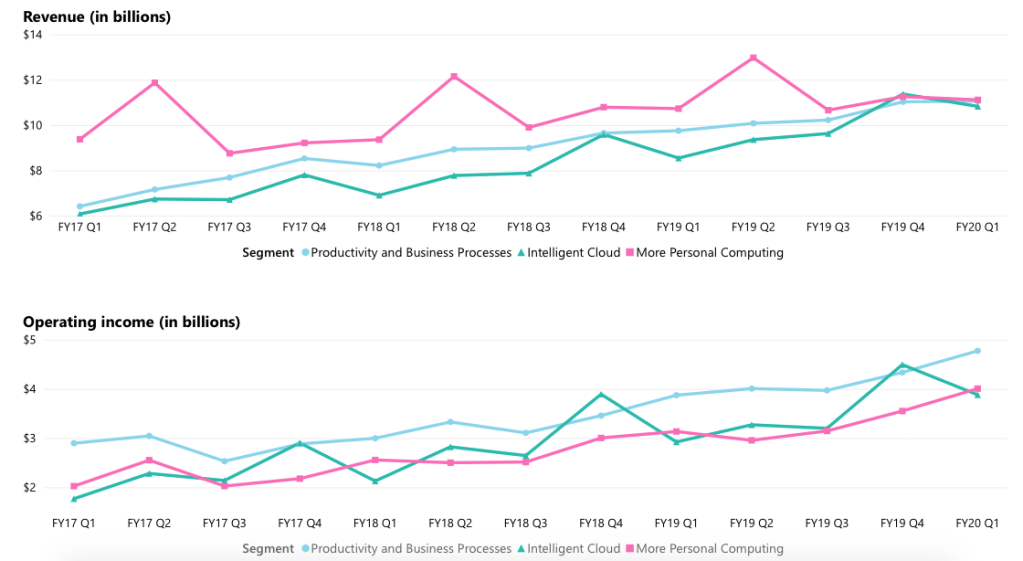Click Intelligent Cloud FY18 Q4 operating income peak
Screen dimensions: 1023x561
pos(601,394)
